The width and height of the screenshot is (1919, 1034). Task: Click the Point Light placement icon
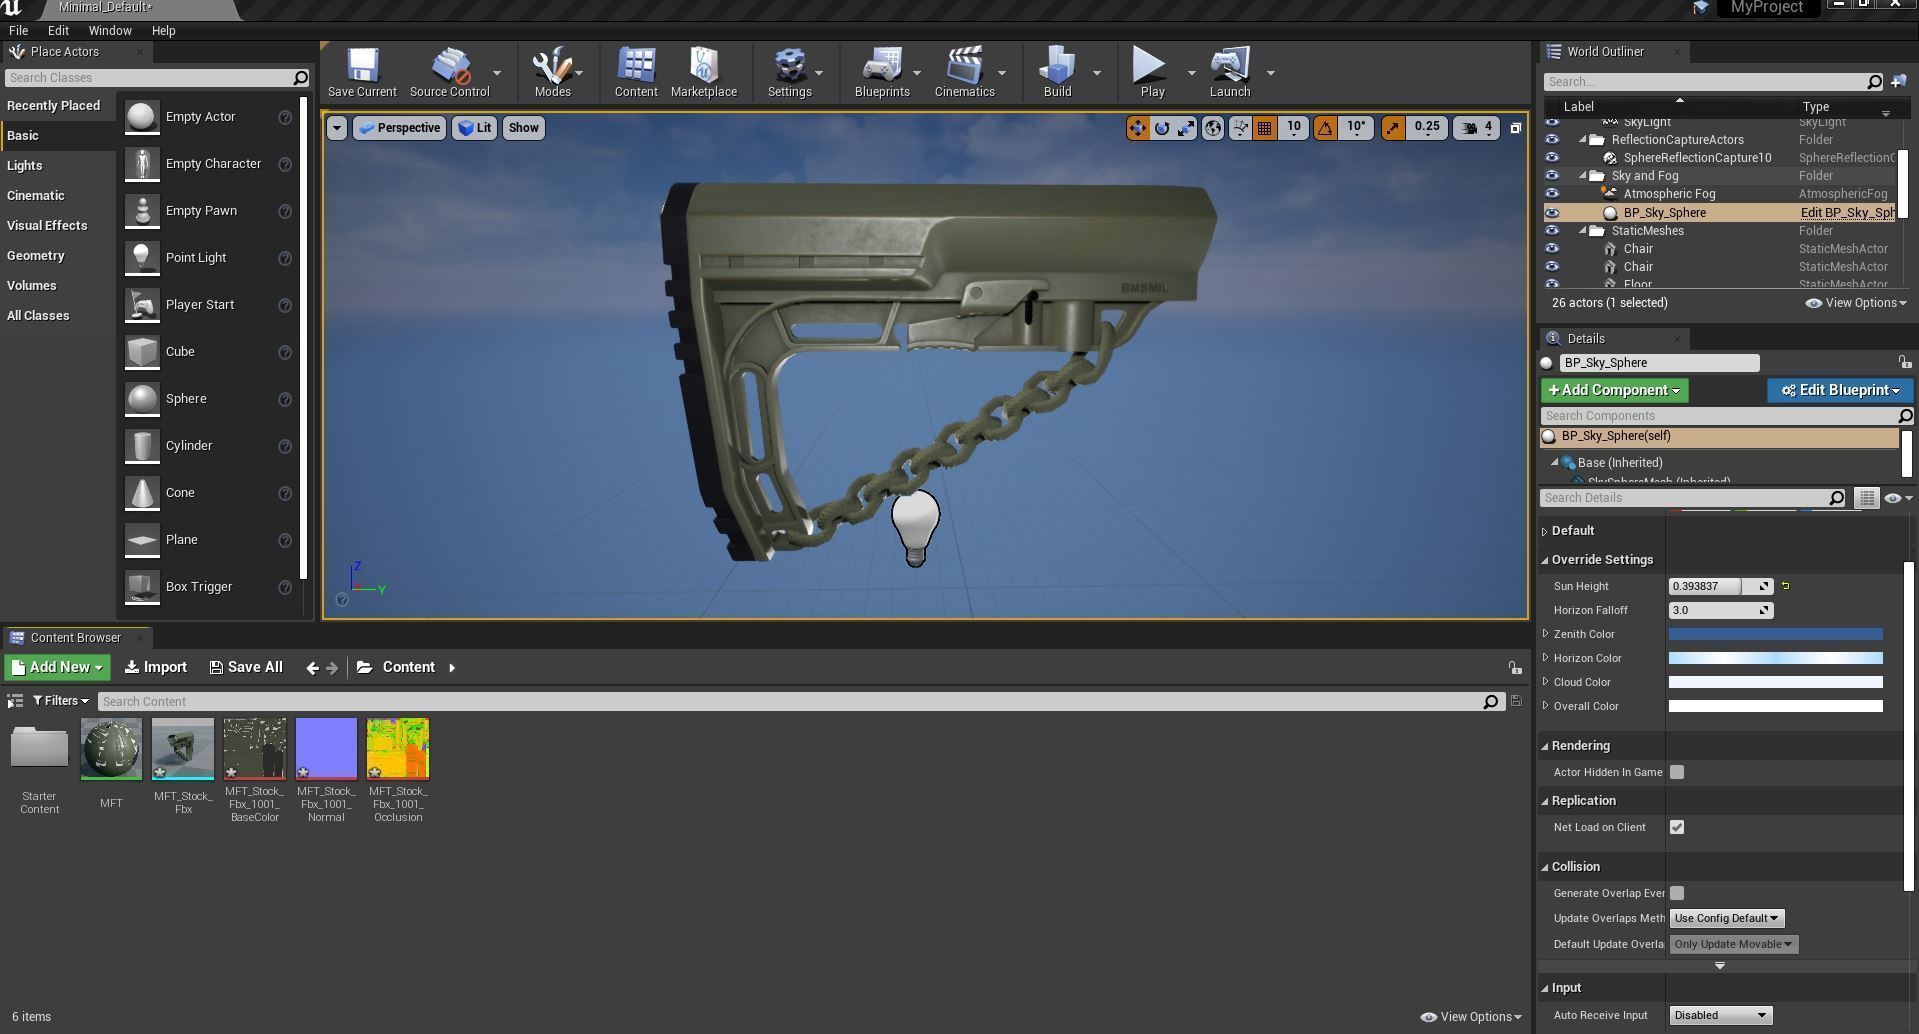pos(142,258)
